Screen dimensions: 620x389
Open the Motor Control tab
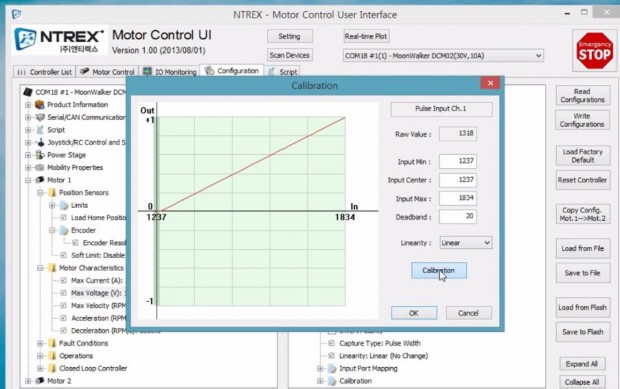click(107, 72)
